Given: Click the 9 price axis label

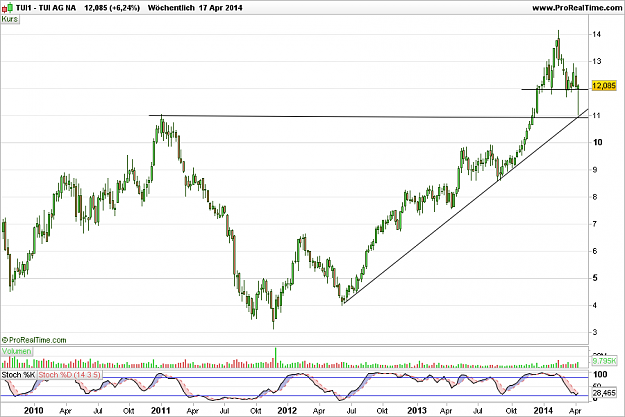Looking at the screenshot, I should [x=595, y=170].
